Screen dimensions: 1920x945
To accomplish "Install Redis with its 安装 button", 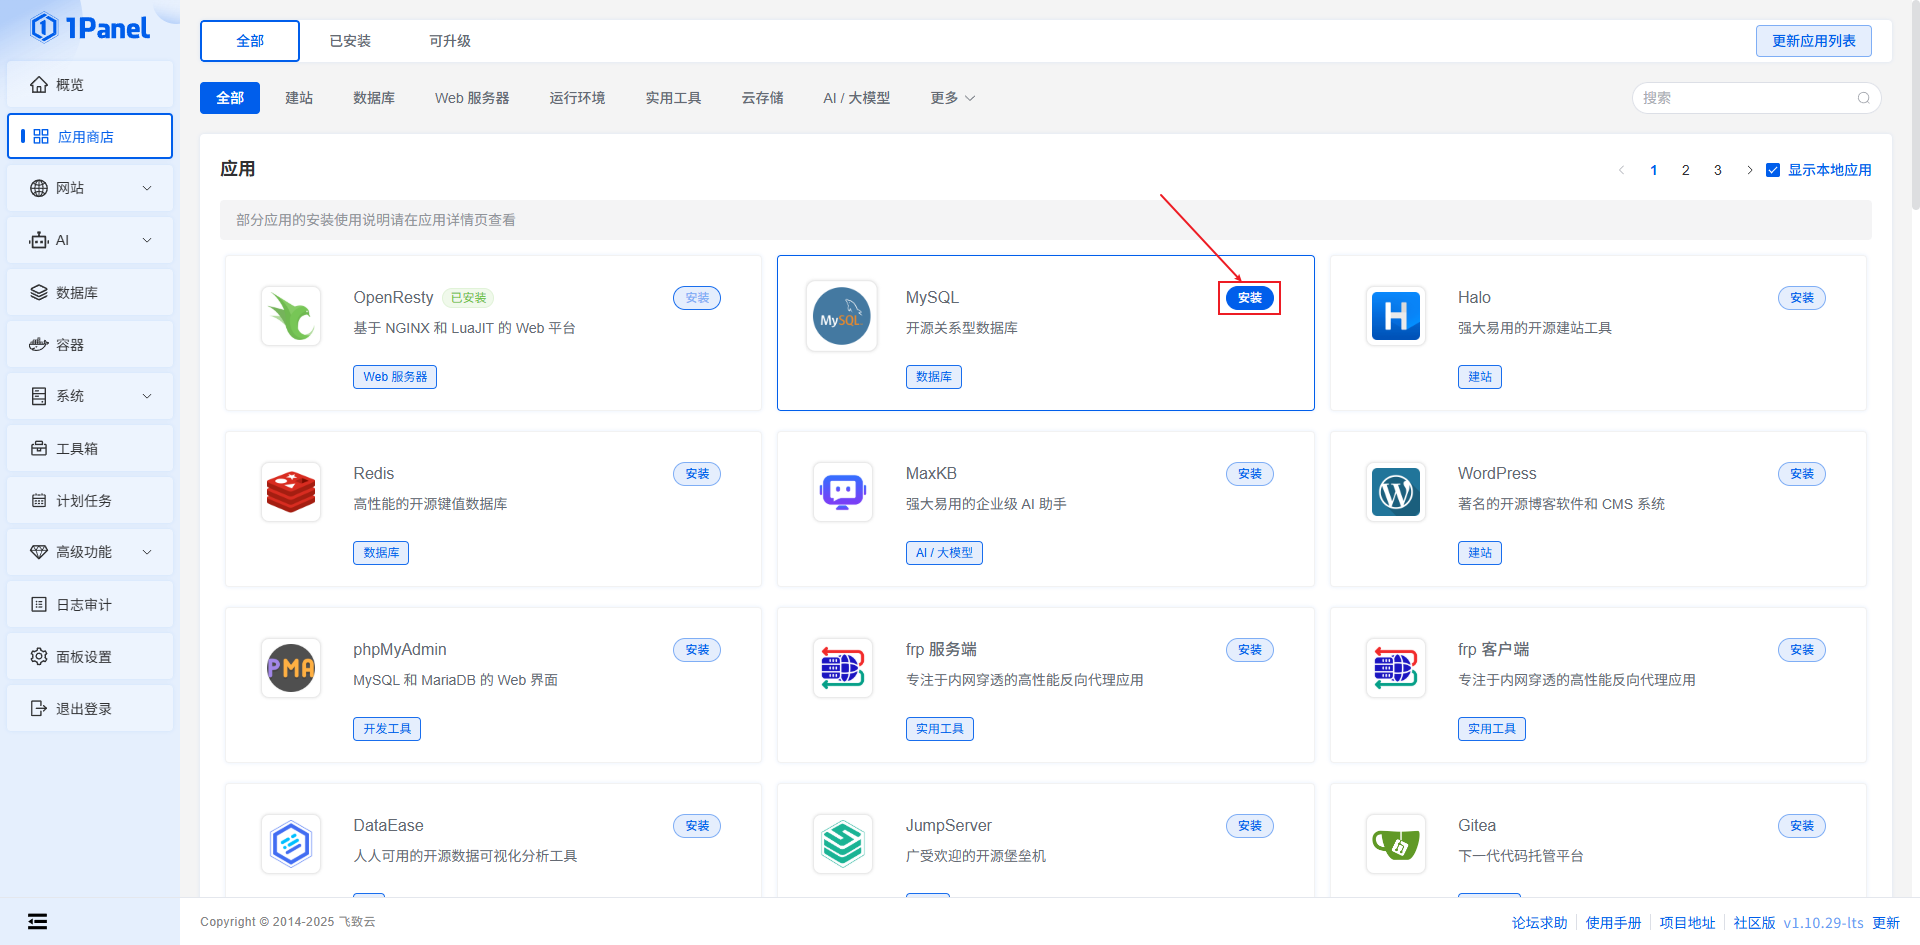I will click(697, 474).
